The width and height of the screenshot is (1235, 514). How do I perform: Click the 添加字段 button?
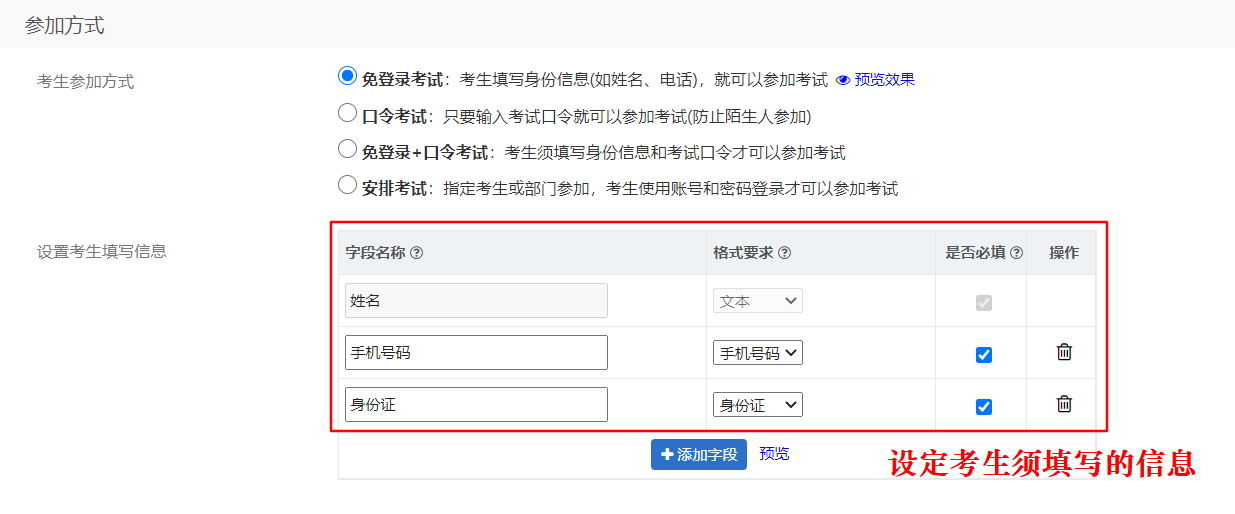click(x=699, y=454)
